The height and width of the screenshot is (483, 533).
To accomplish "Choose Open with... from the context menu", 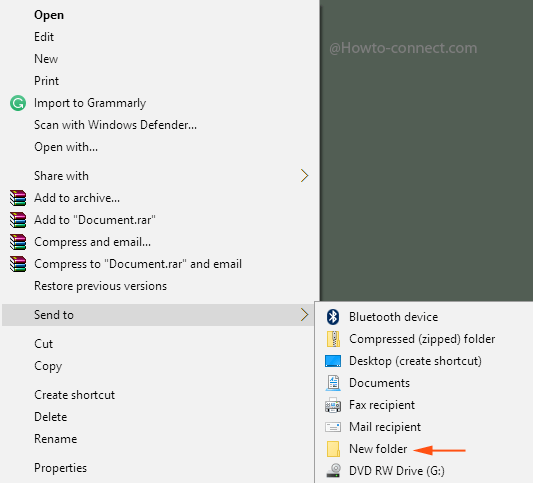I will (66, 147).
